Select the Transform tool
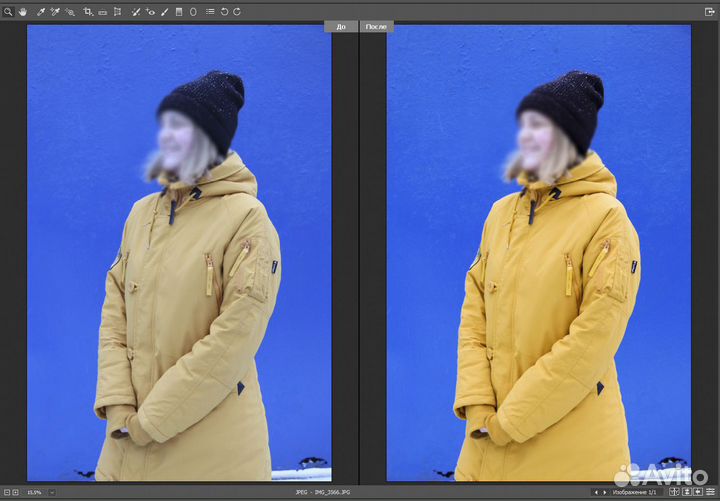 pyautogui.click(x=118, y=12)
